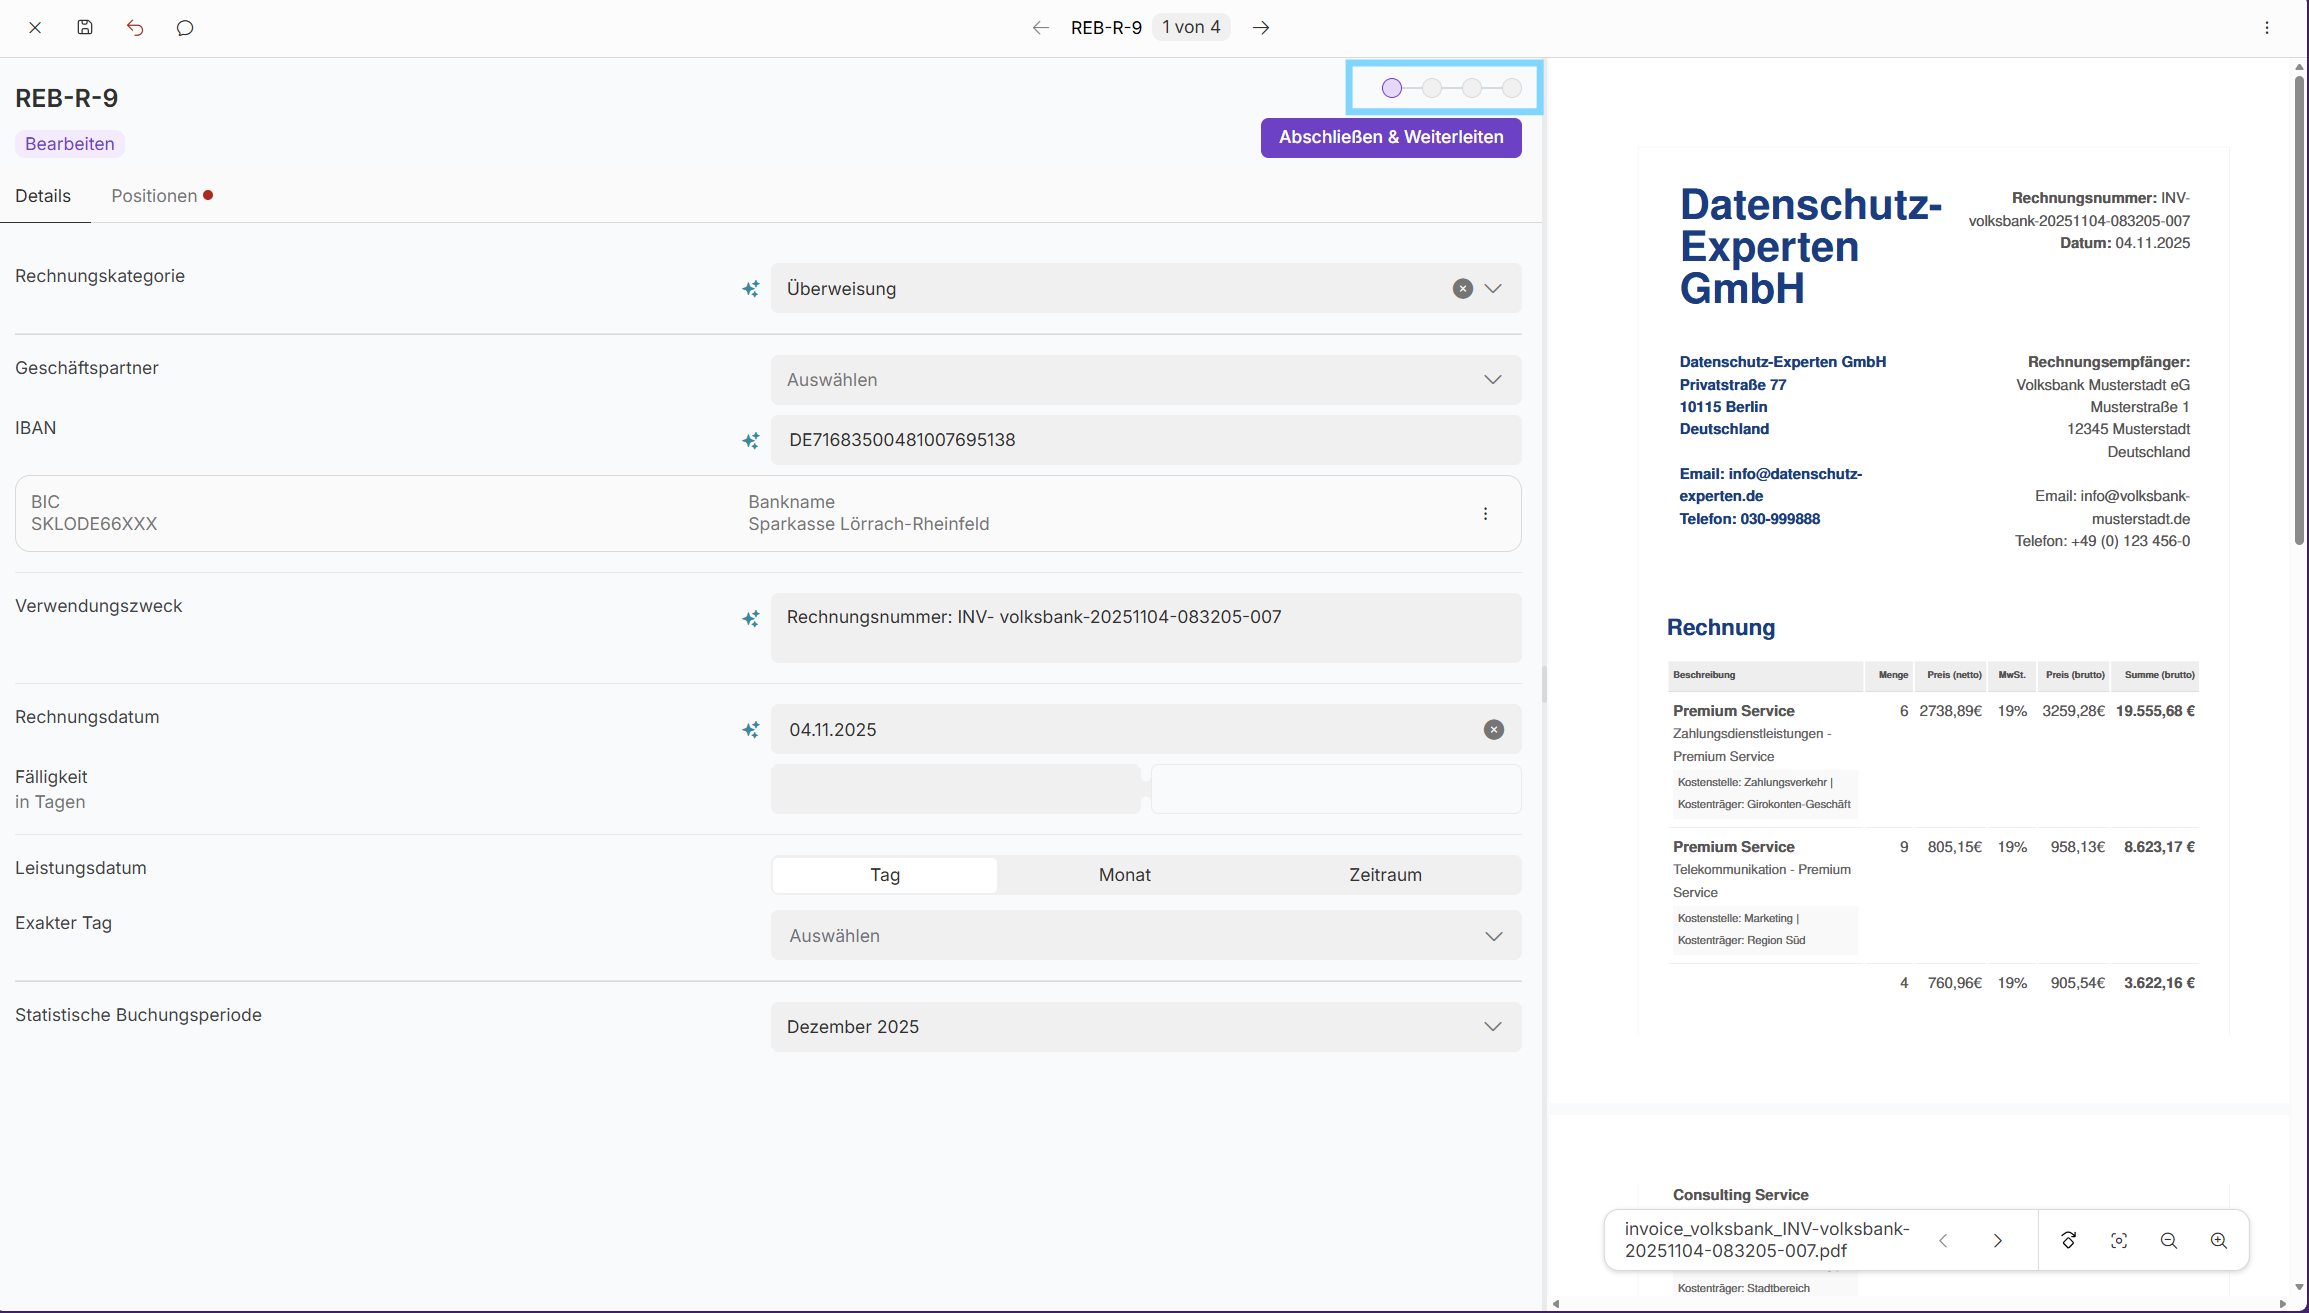2309x1313 pixels.
Task: Expand the Geschäftspartner dropdown
Action: point(1146,380)
